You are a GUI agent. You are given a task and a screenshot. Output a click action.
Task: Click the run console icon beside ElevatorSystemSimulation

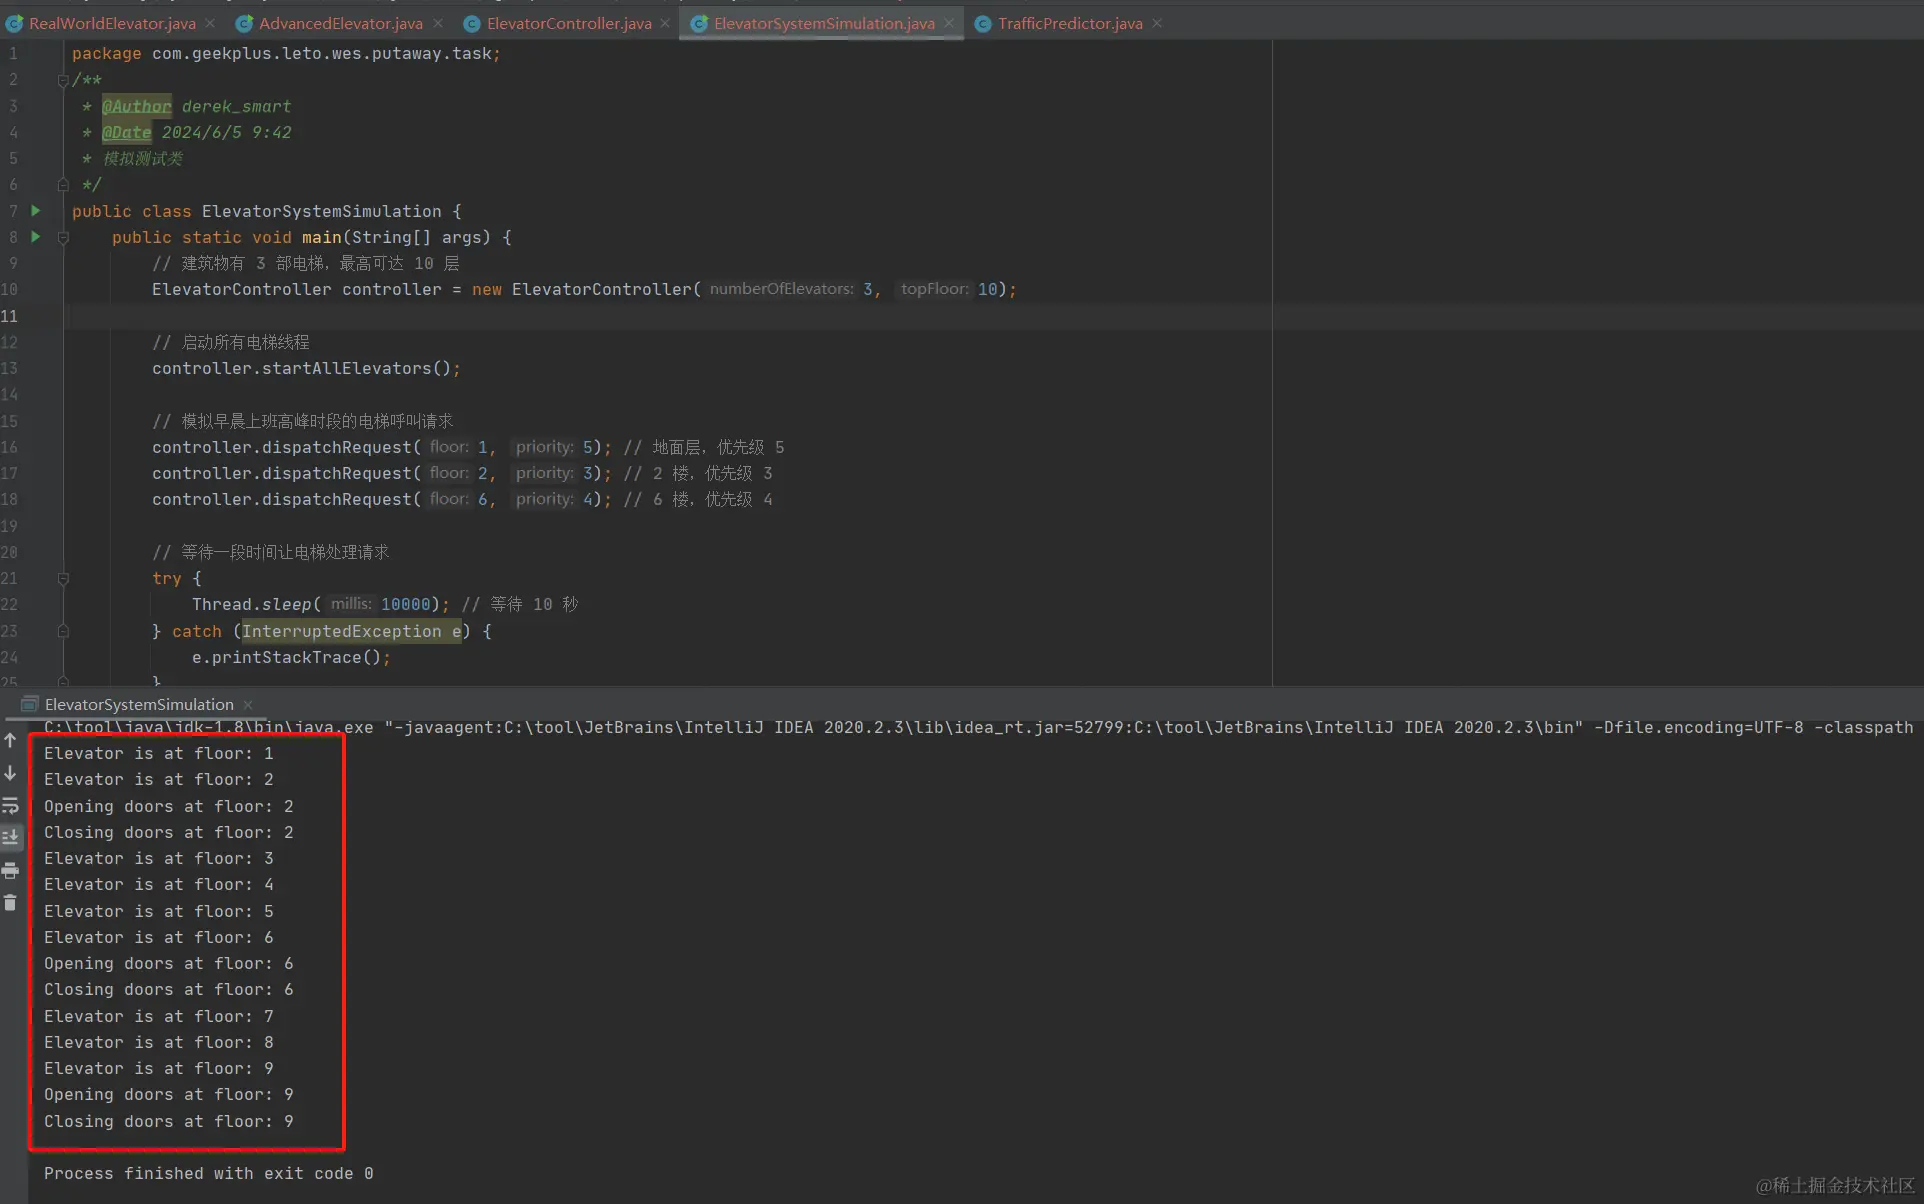coord(30,704)
